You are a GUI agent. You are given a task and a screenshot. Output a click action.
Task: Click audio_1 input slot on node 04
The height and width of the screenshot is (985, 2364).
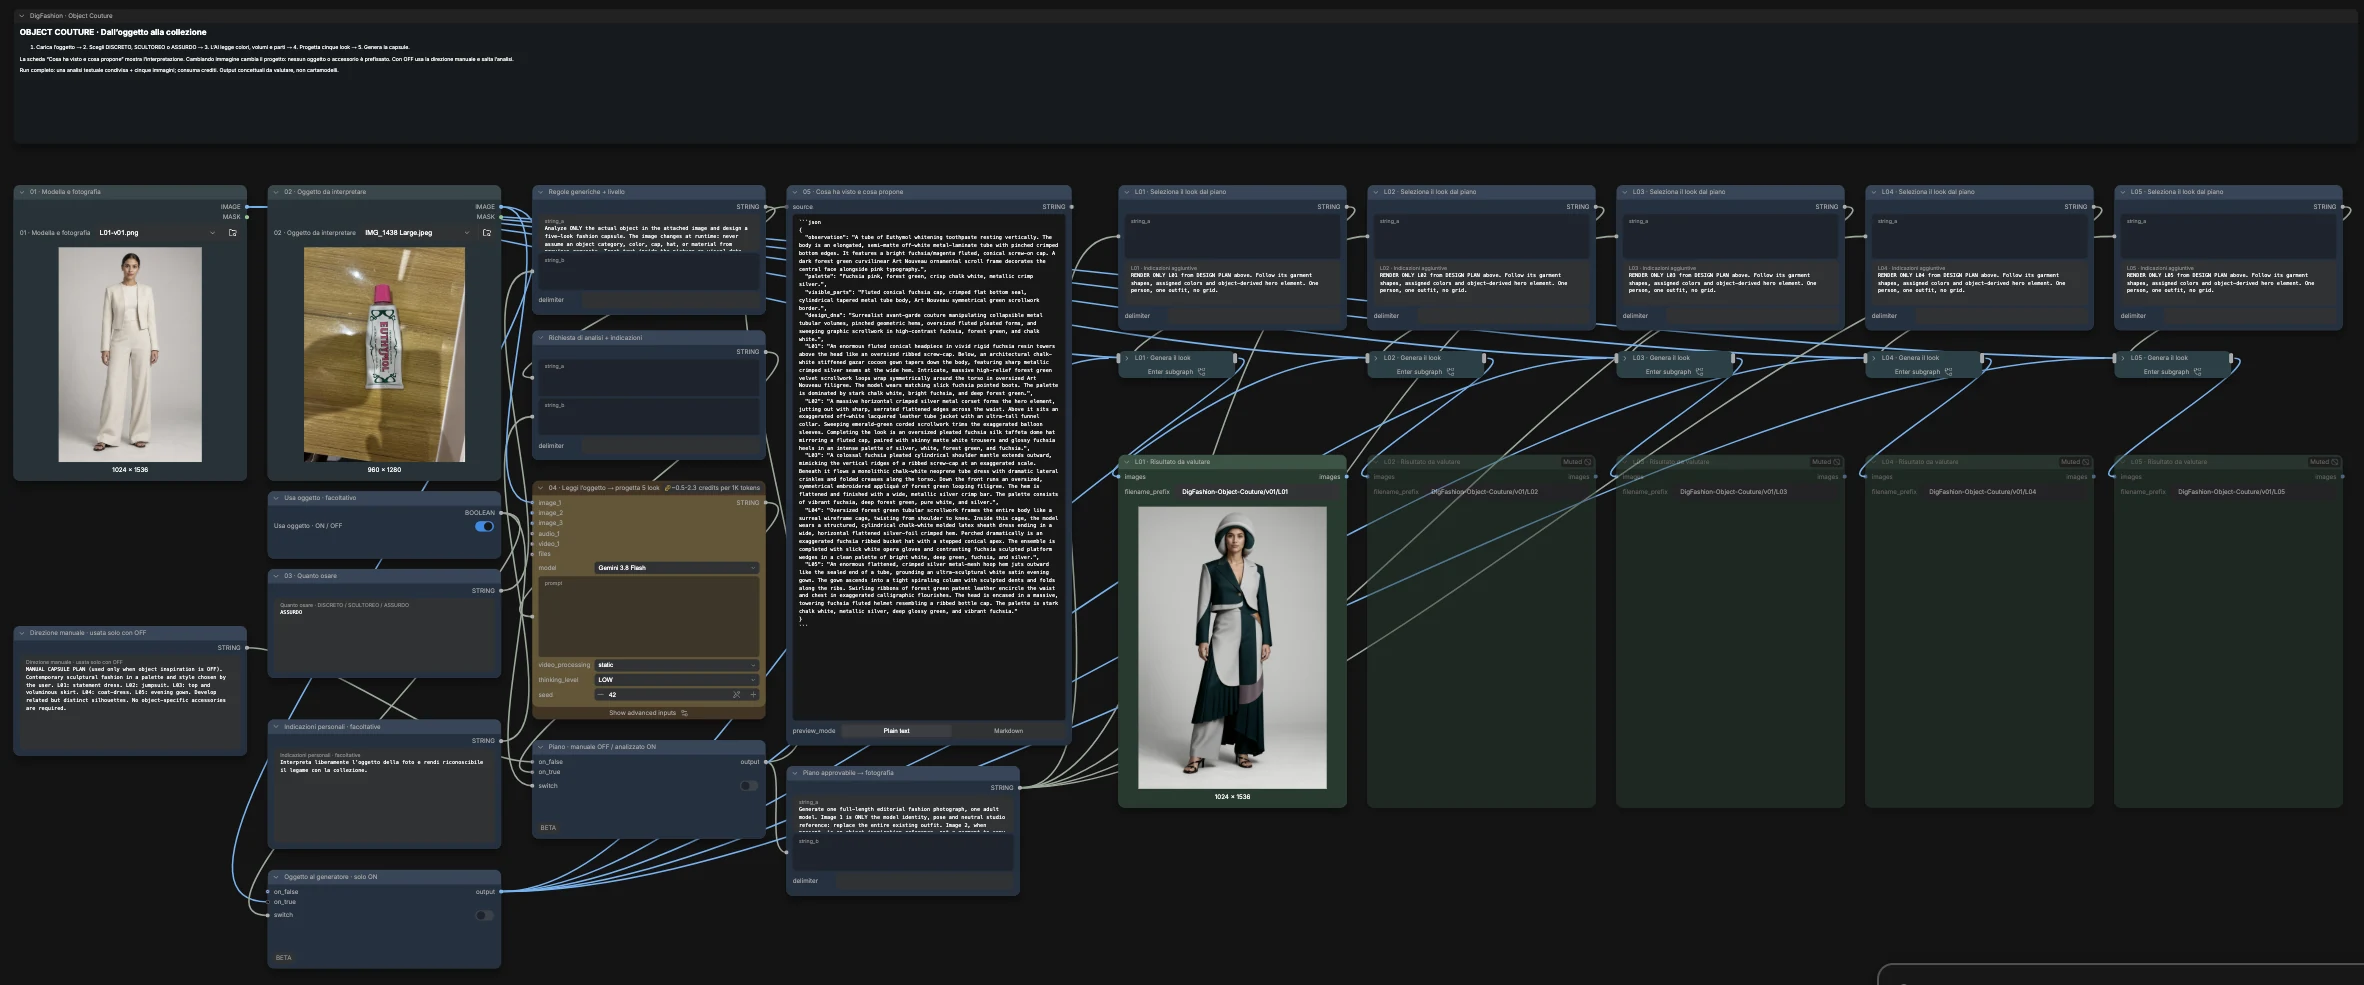[x=534, y=534]
